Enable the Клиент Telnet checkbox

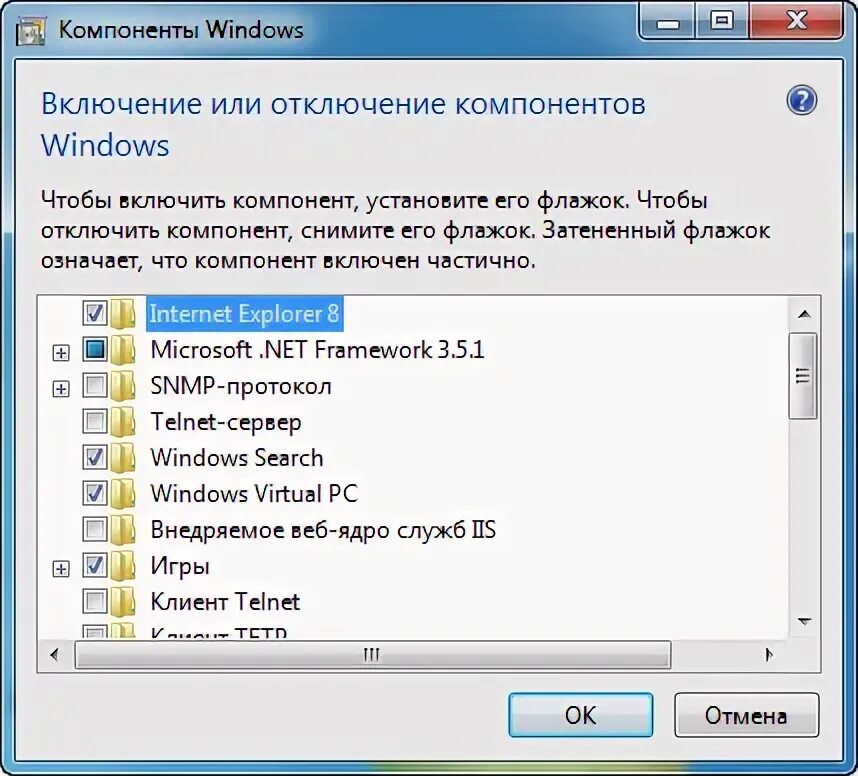coord(95,601)
